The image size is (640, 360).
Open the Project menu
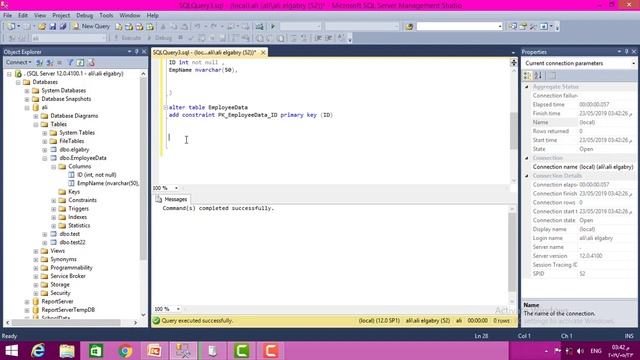(61, 16)
